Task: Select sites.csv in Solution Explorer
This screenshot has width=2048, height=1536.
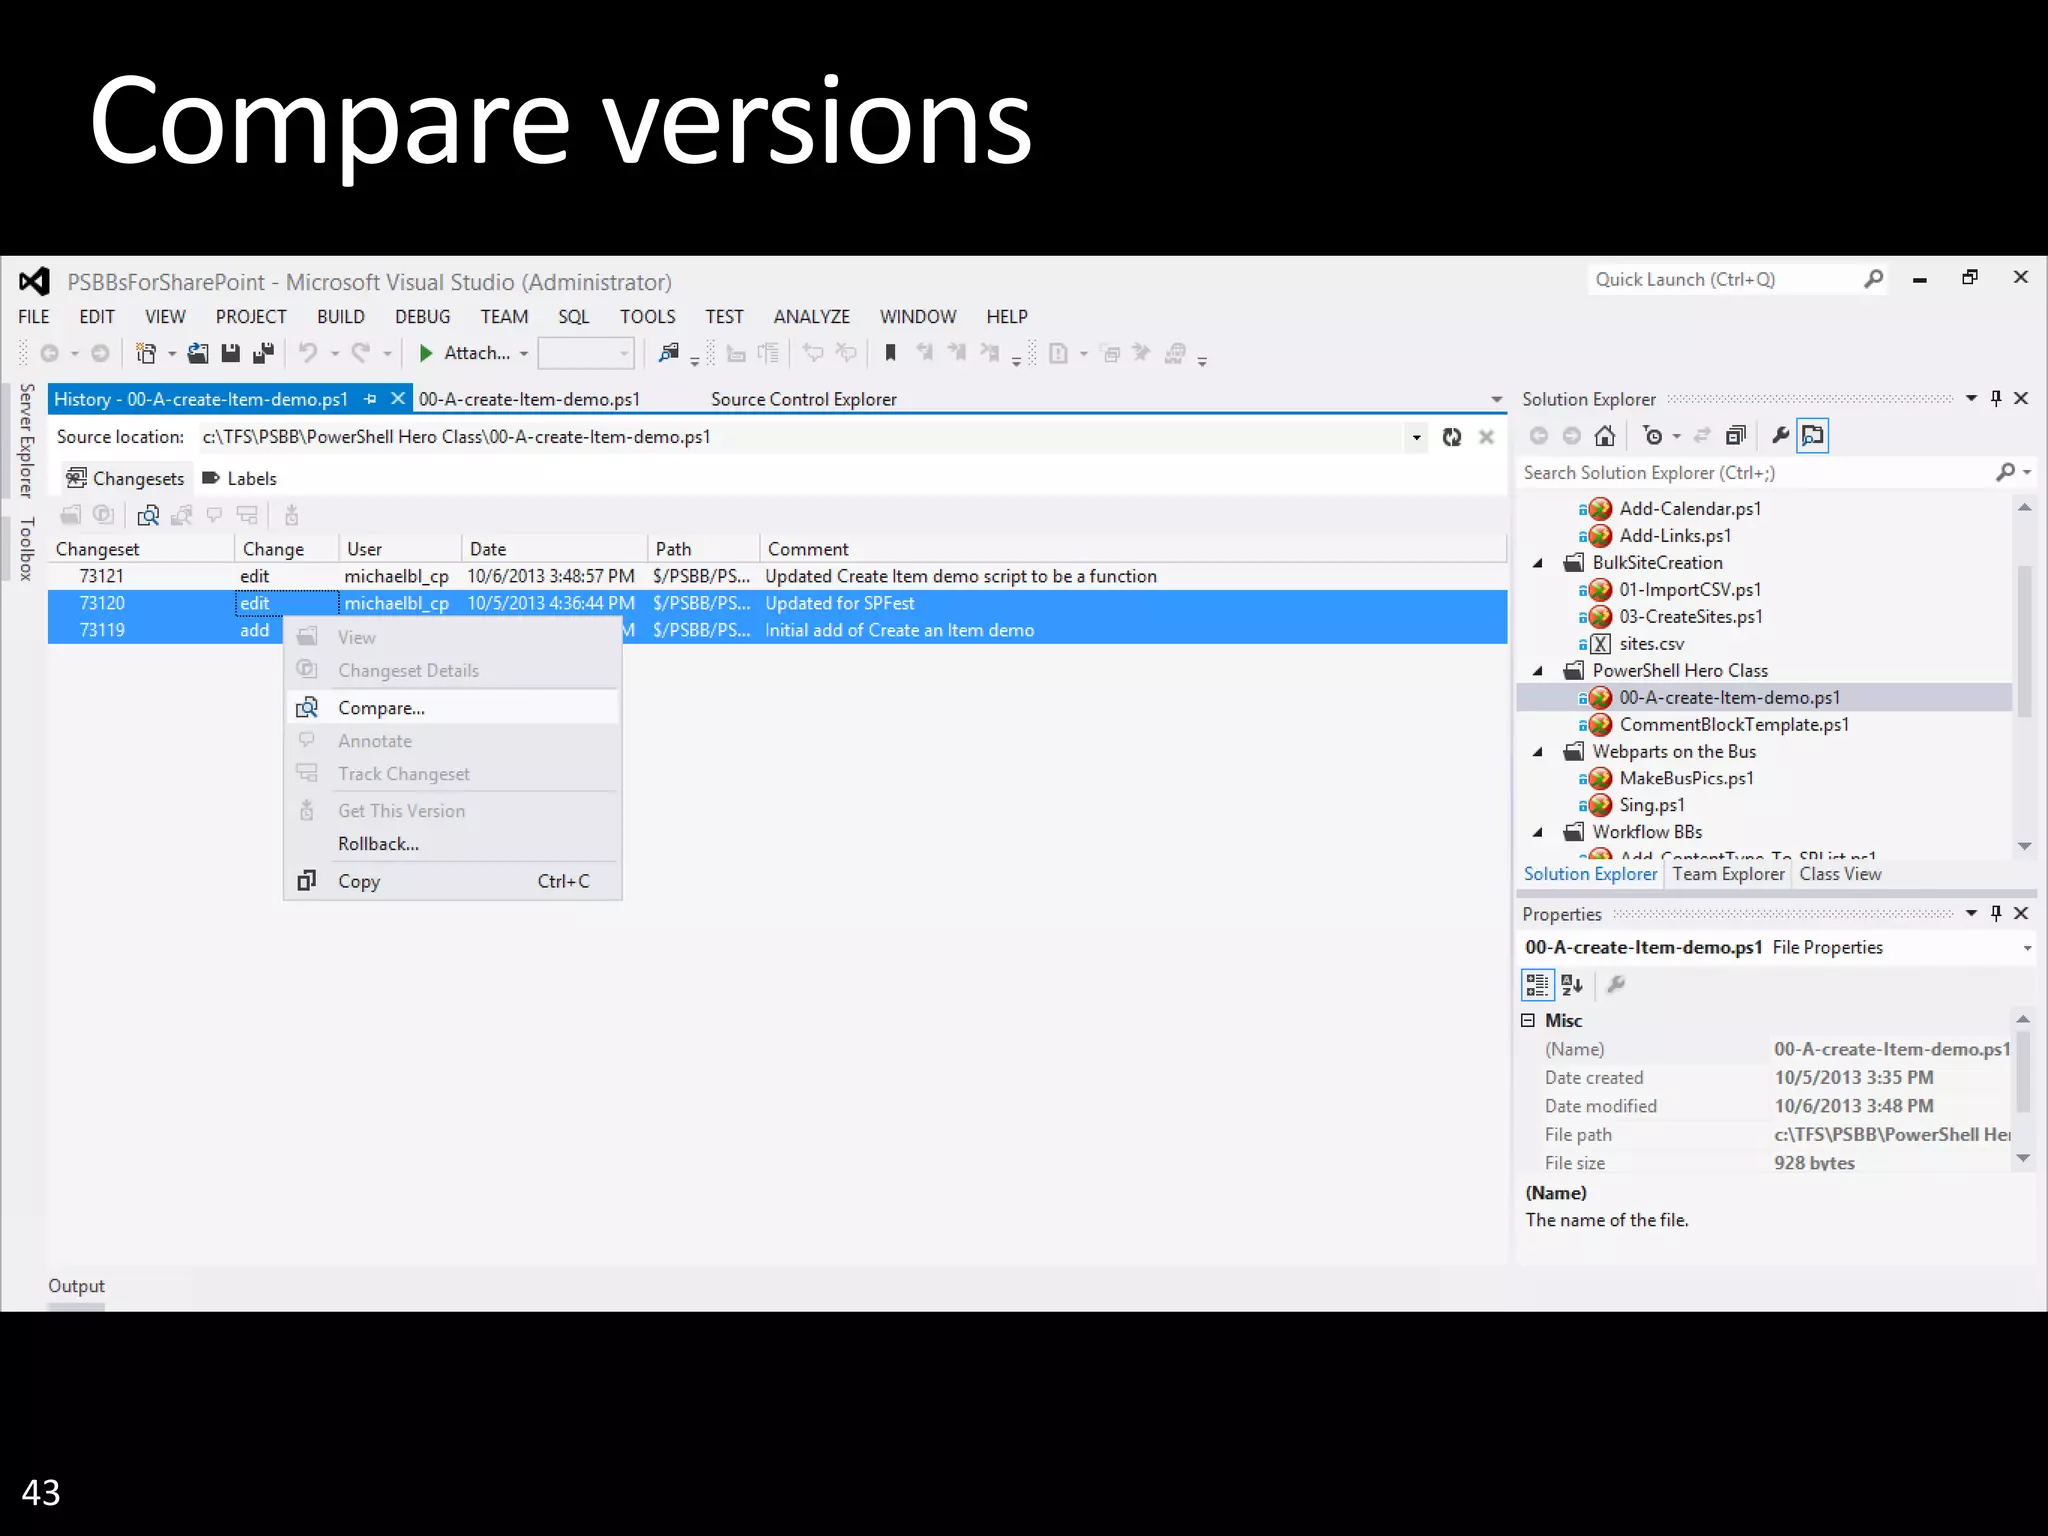Action: pos(1651,644)
